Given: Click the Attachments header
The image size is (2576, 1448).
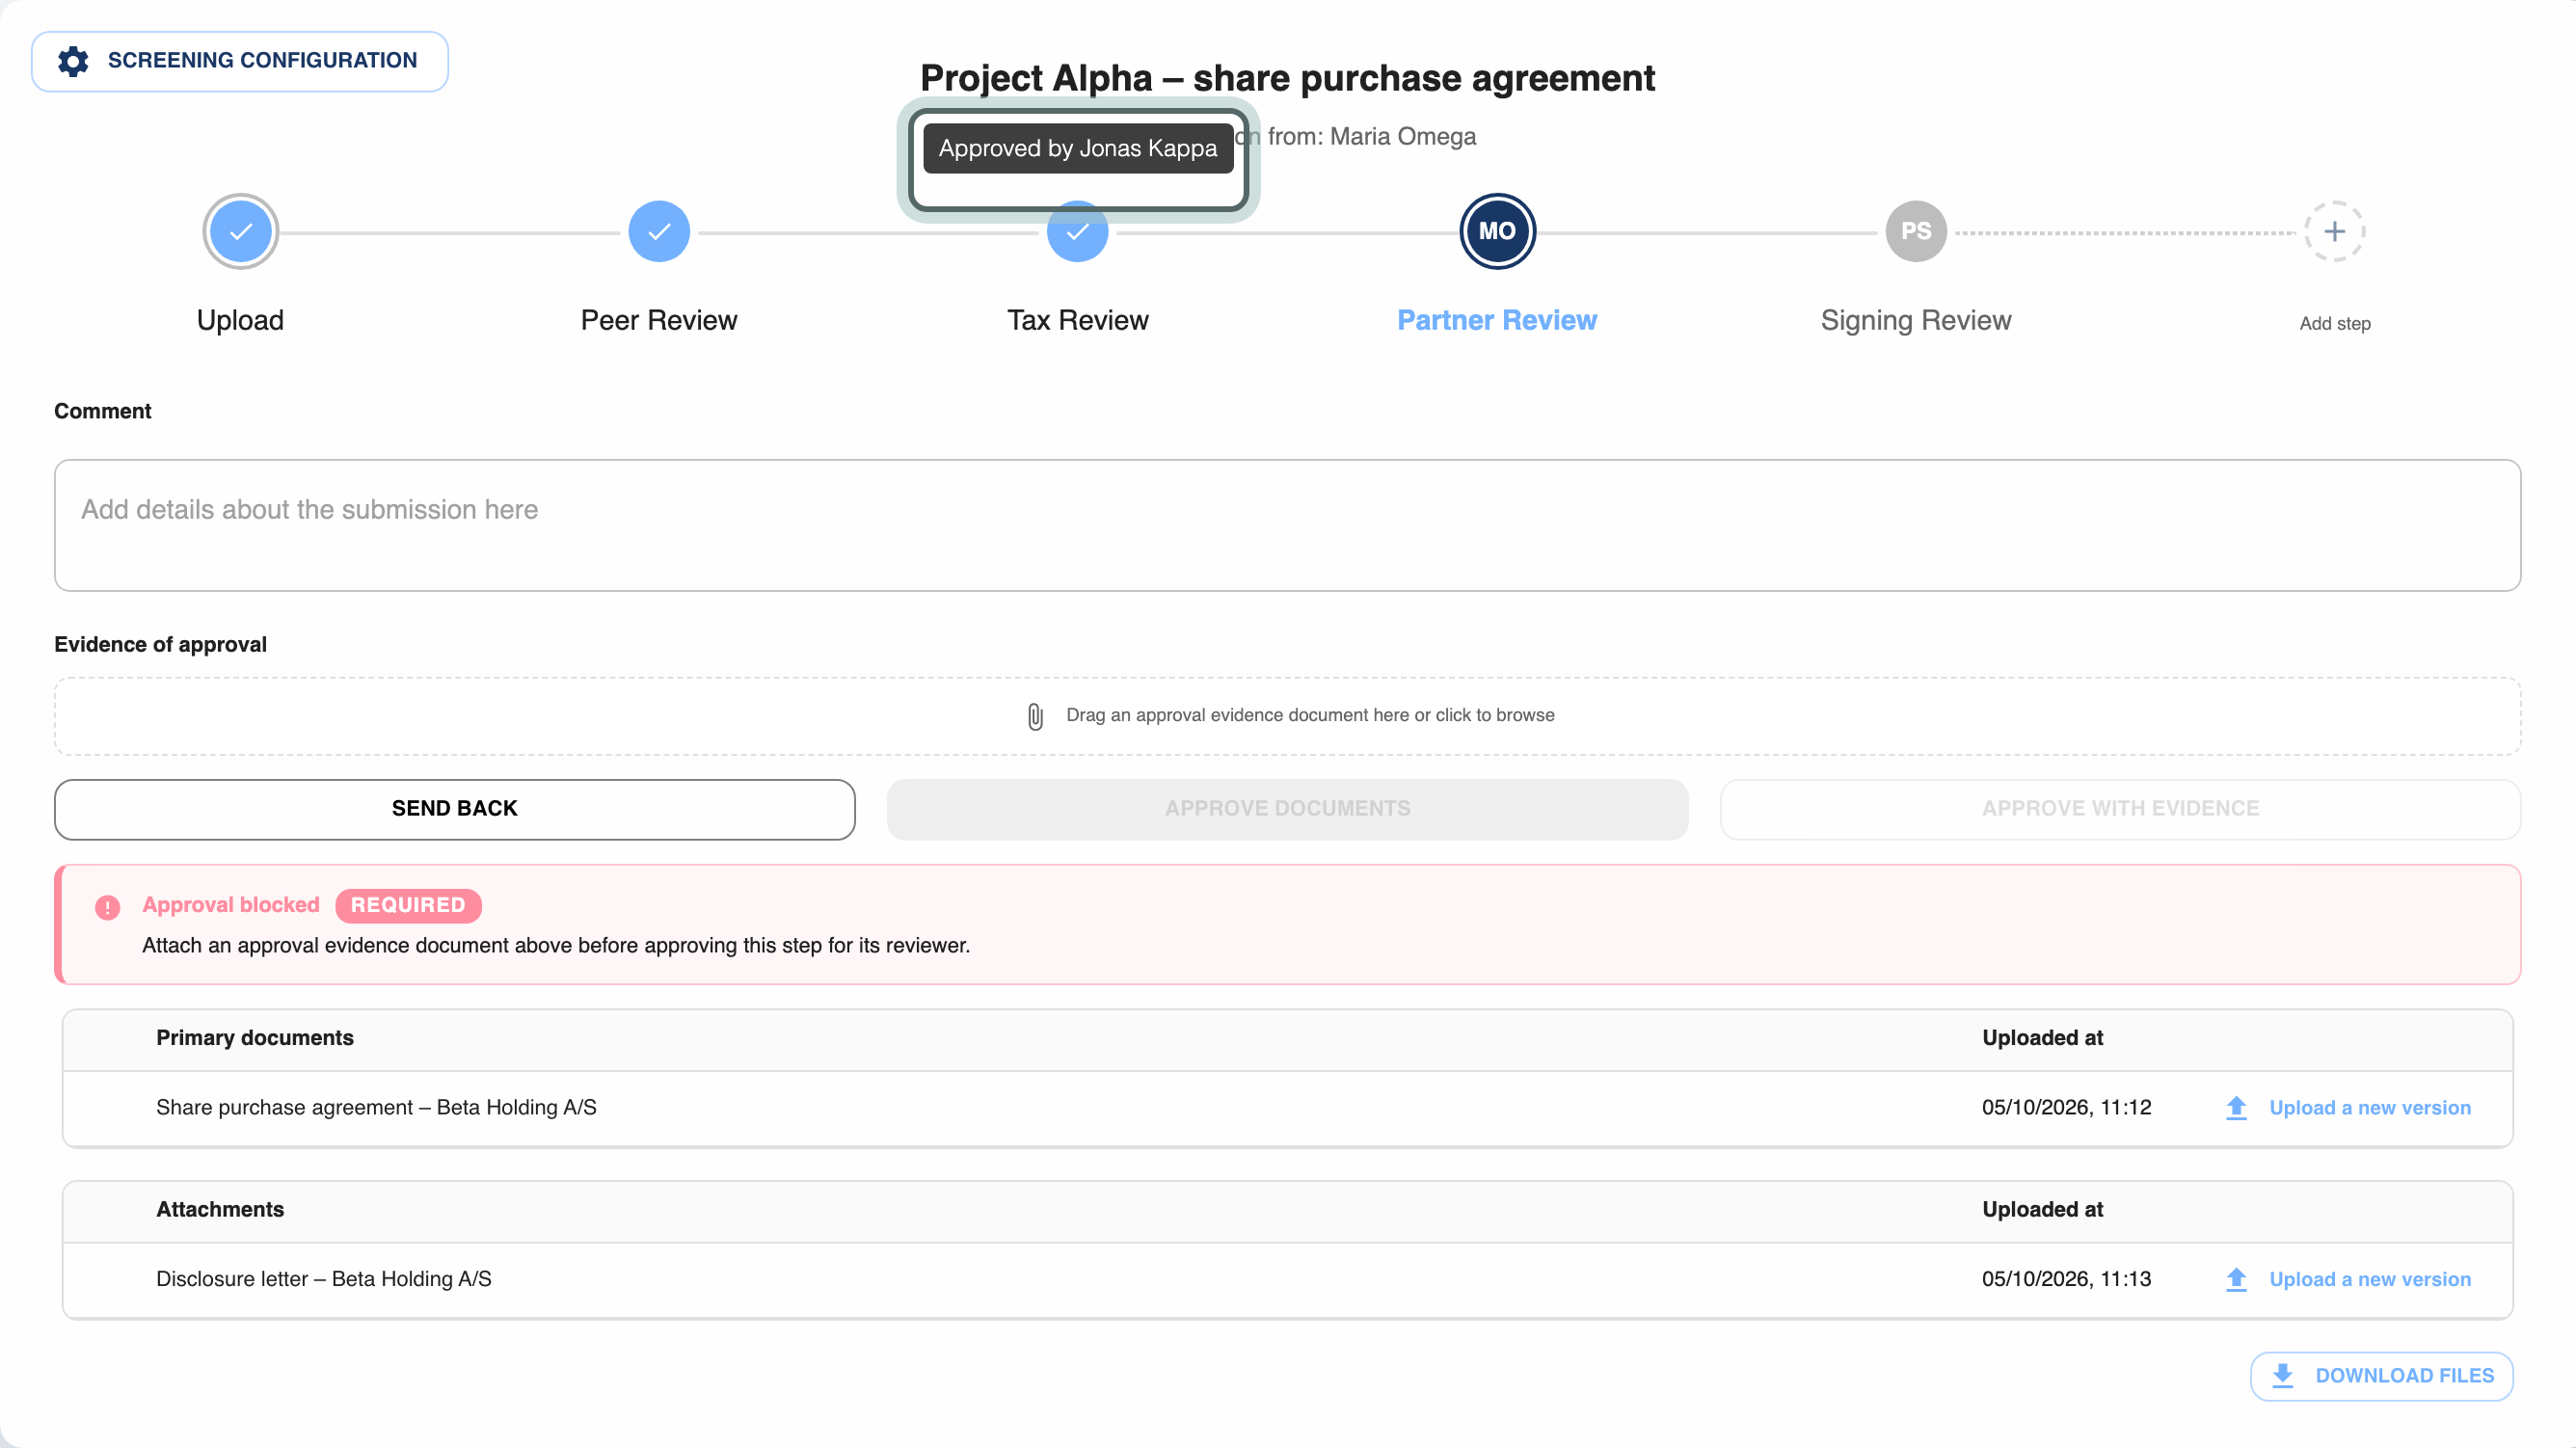Looking at the screenshot, I should click(220, 1209).
